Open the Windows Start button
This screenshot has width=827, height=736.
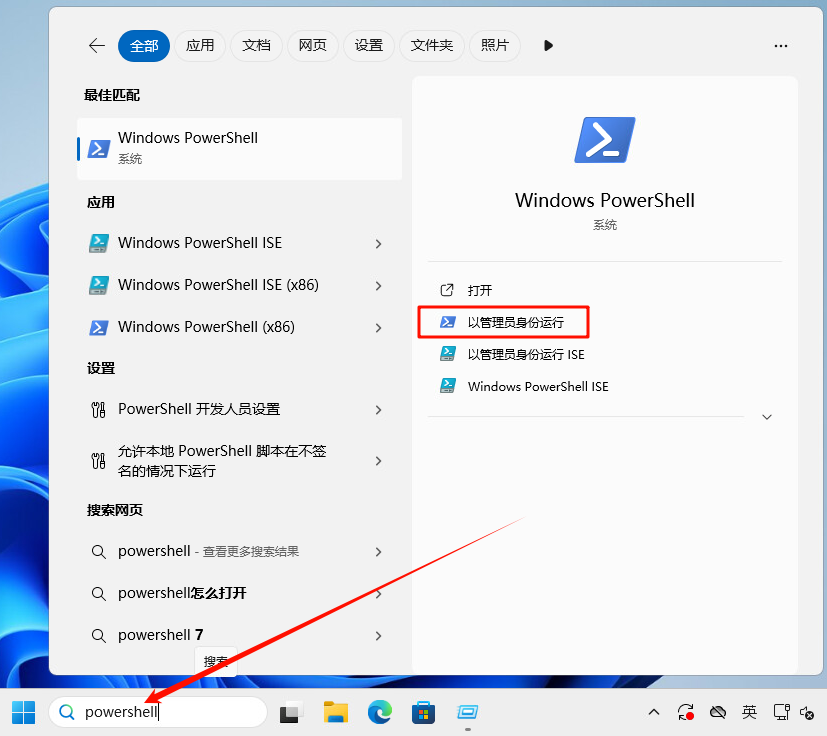pos(23,712)
